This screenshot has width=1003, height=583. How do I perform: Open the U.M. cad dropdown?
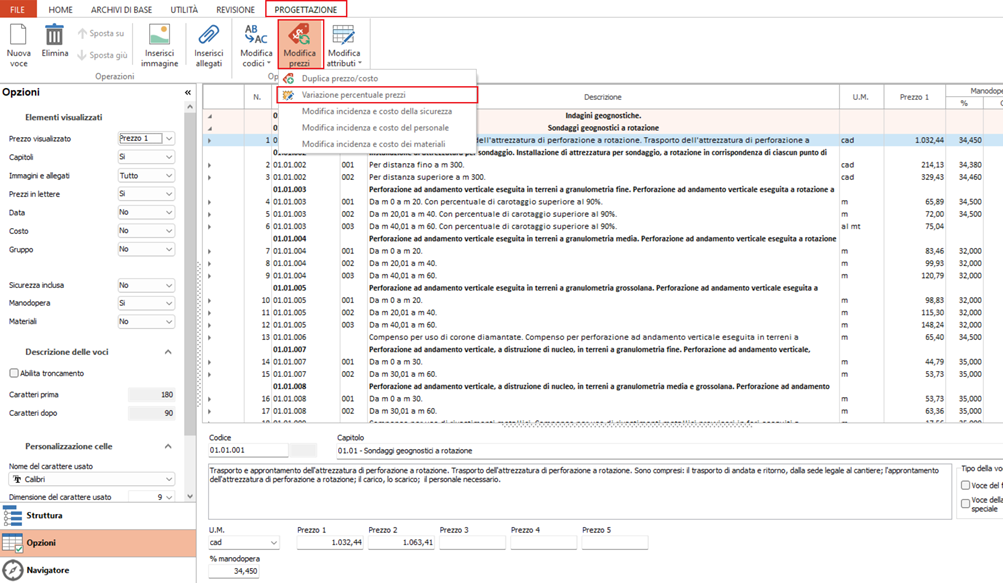pos(274,543)
